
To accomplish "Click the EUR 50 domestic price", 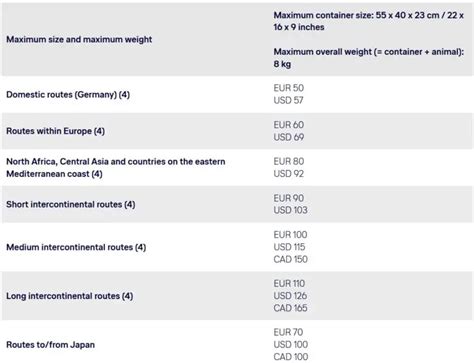I will coord(289,88).
